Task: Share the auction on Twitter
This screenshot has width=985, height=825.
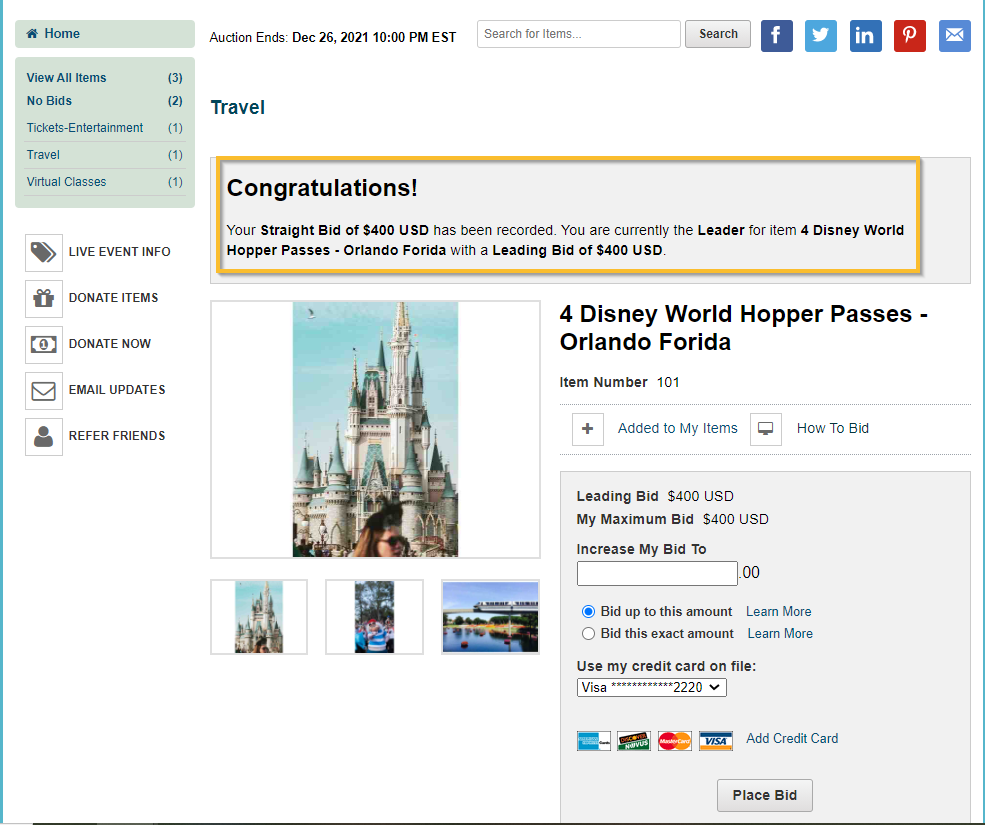Action: tap(821, 36)
